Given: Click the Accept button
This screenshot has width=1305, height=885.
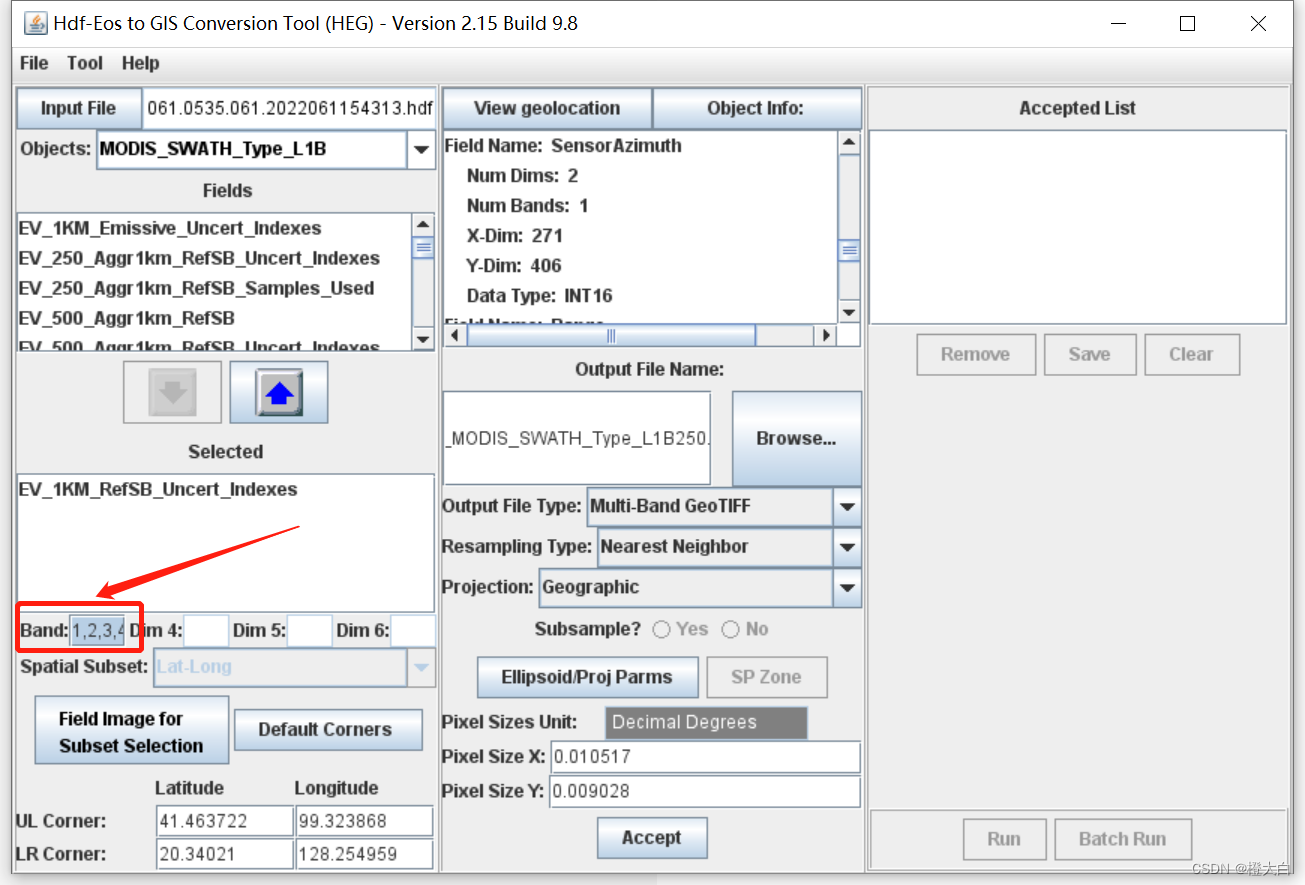Looking at the screenshot, I should (x=652, y=838).
